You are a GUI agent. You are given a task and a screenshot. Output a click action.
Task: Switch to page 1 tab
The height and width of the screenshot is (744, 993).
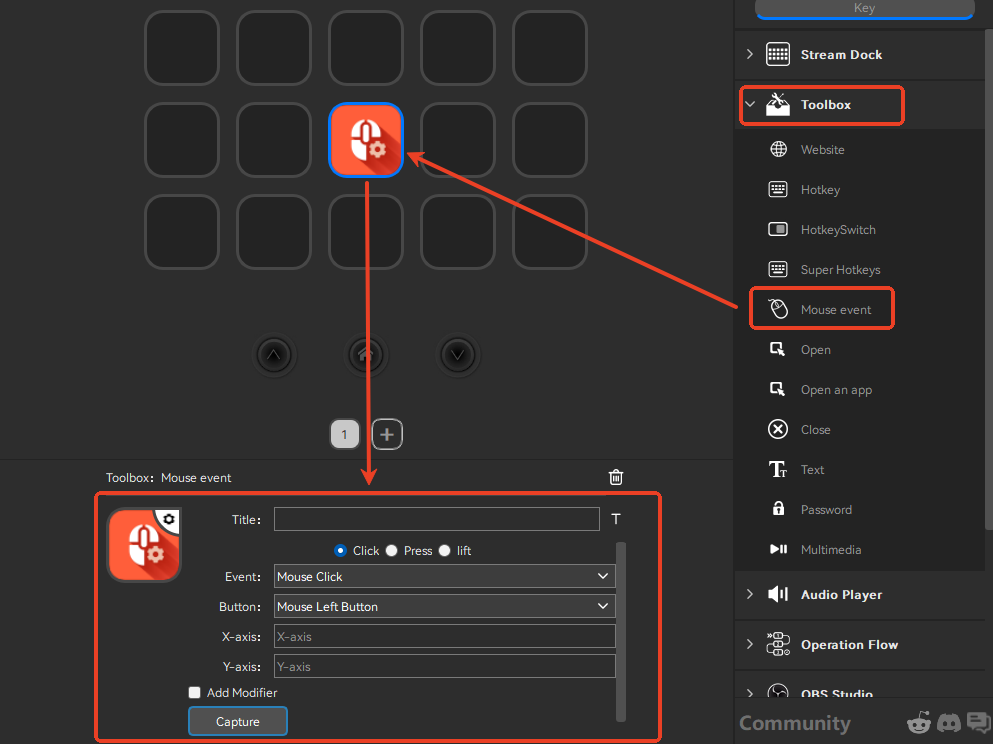[x=345, y=433]
